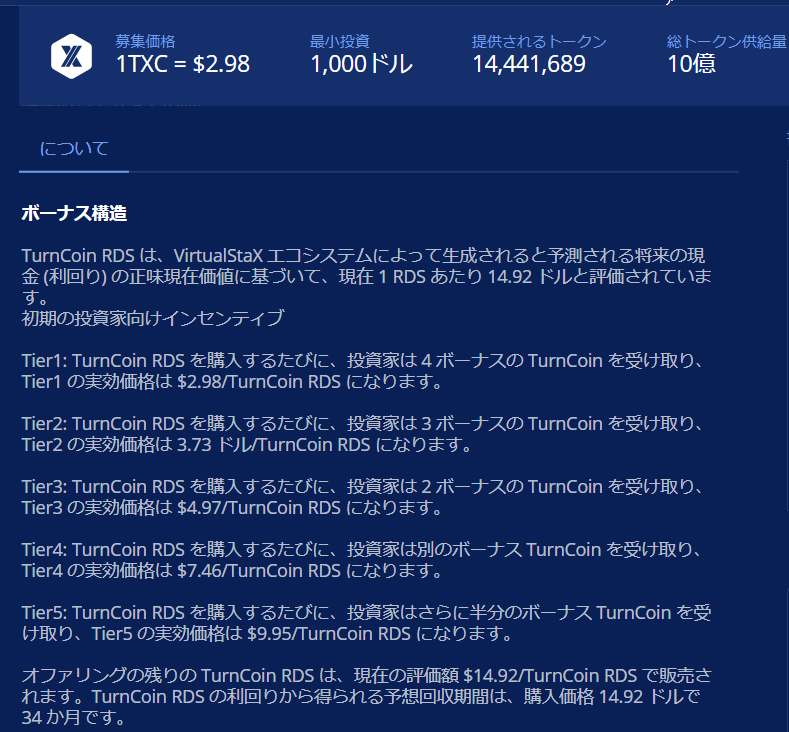
Task: Open the について tab
Action: coord(74,148)
